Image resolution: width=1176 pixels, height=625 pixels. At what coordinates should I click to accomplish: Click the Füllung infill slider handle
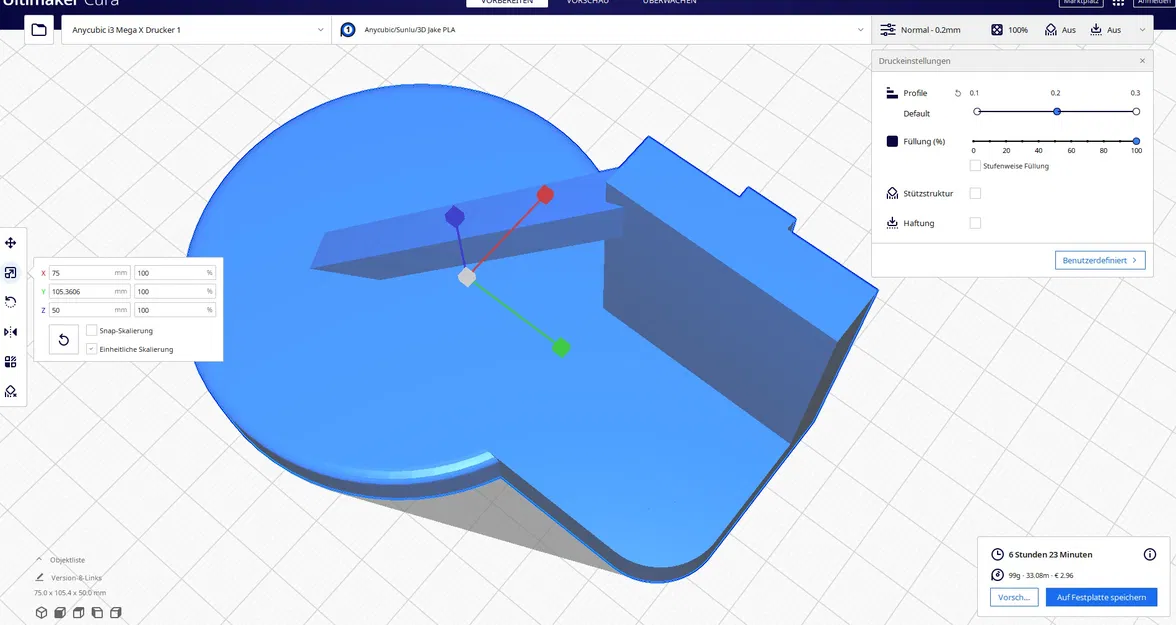(x=1136, y=141)
